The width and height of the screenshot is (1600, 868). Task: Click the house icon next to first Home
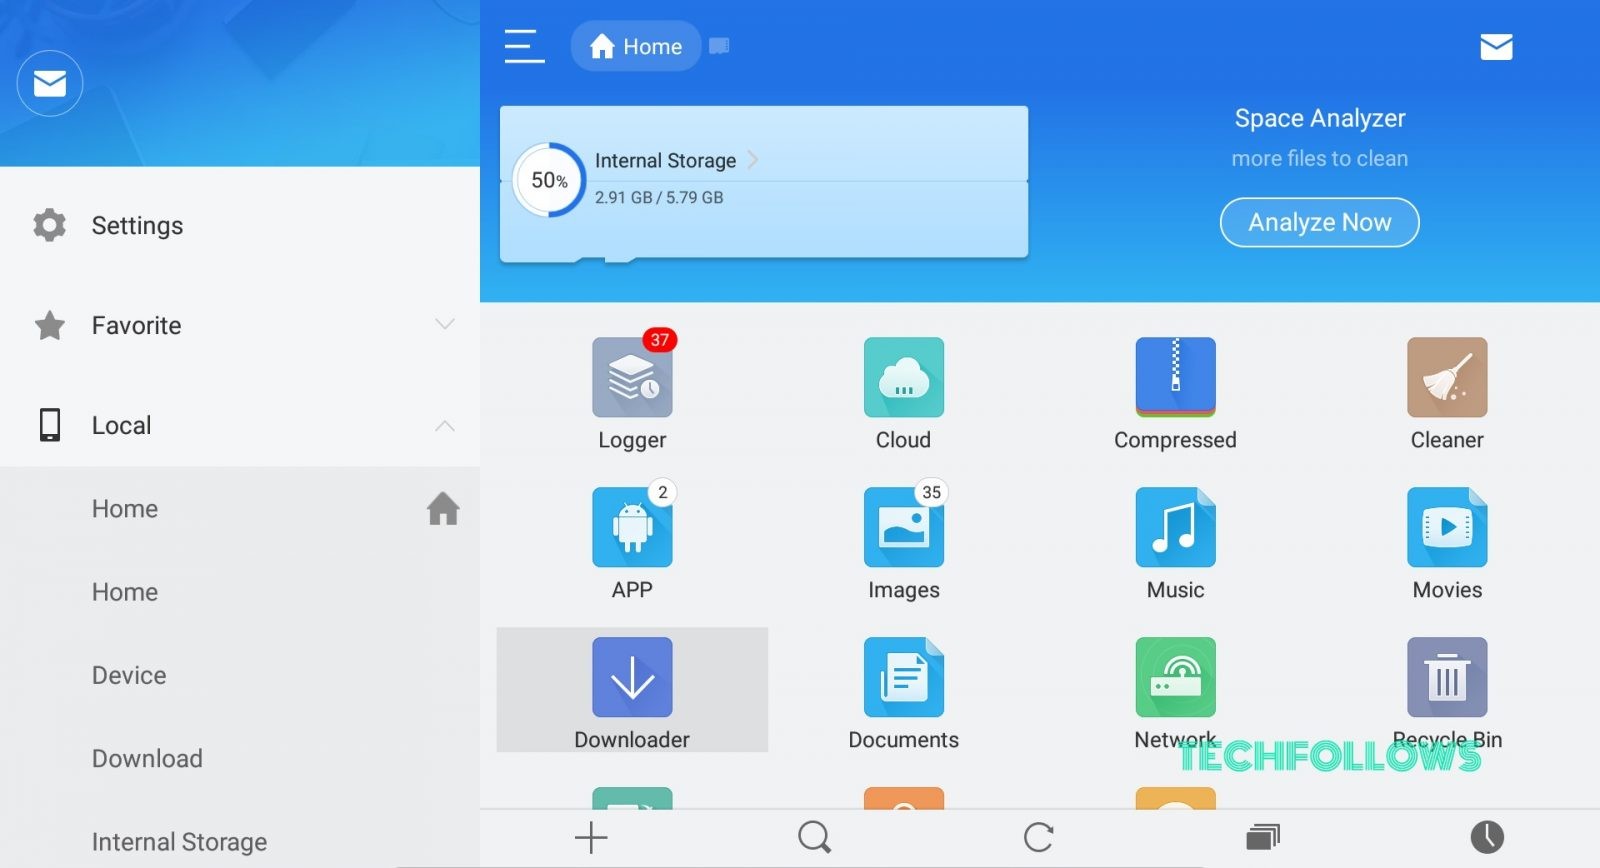pyautogui.click(x=443, y=509)
